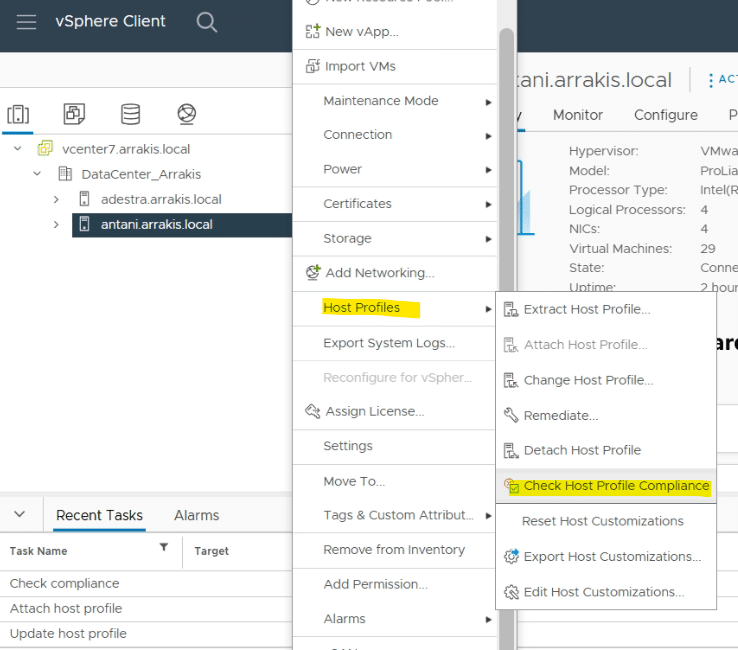Expand the adestra.arrakis.local host node
This screenshot has height=650, width=738.
(56, 199)
